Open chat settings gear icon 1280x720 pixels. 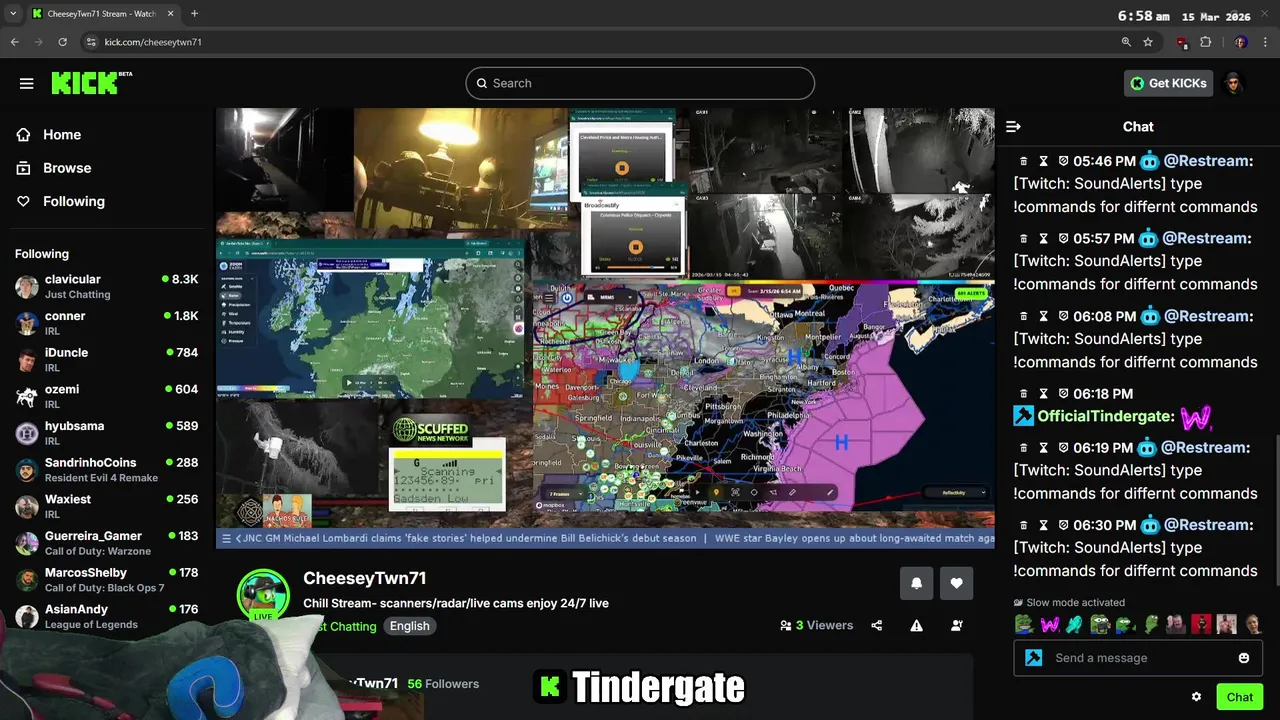pos(1196,697)
